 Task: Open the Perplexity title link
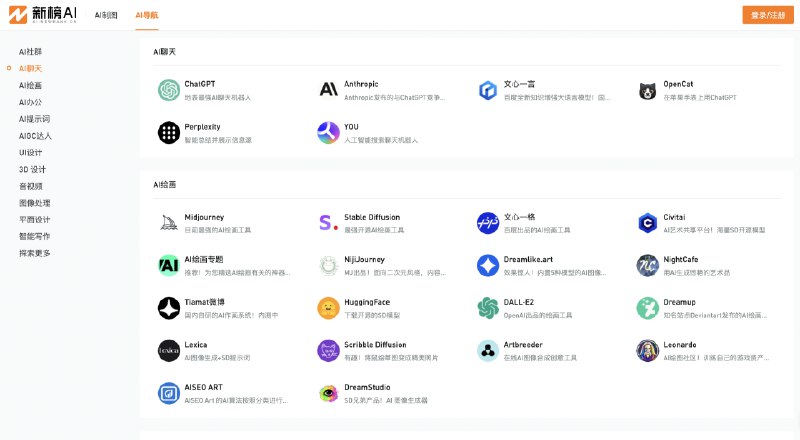coord(203,127)
